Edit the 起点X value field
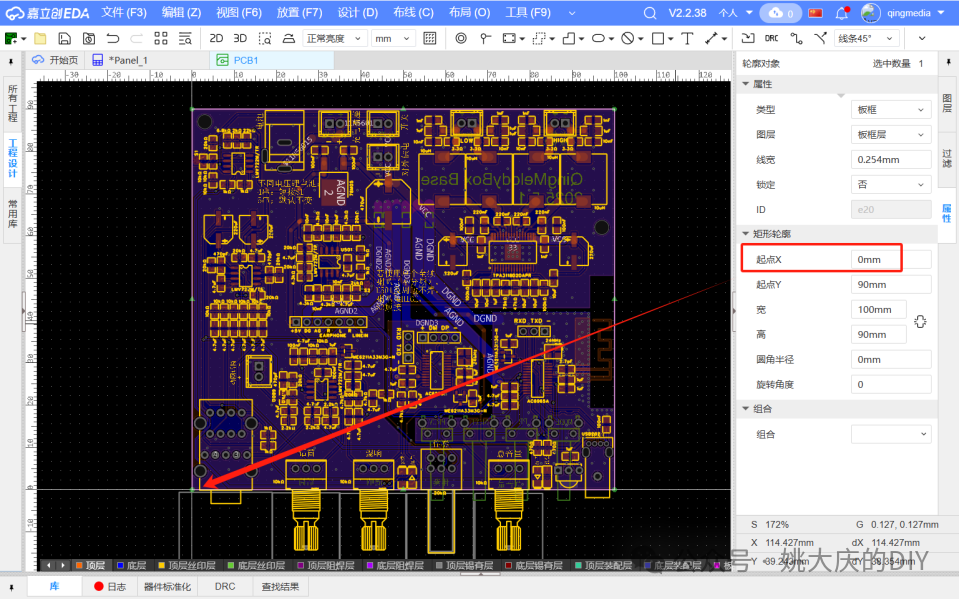 point(875,258)
